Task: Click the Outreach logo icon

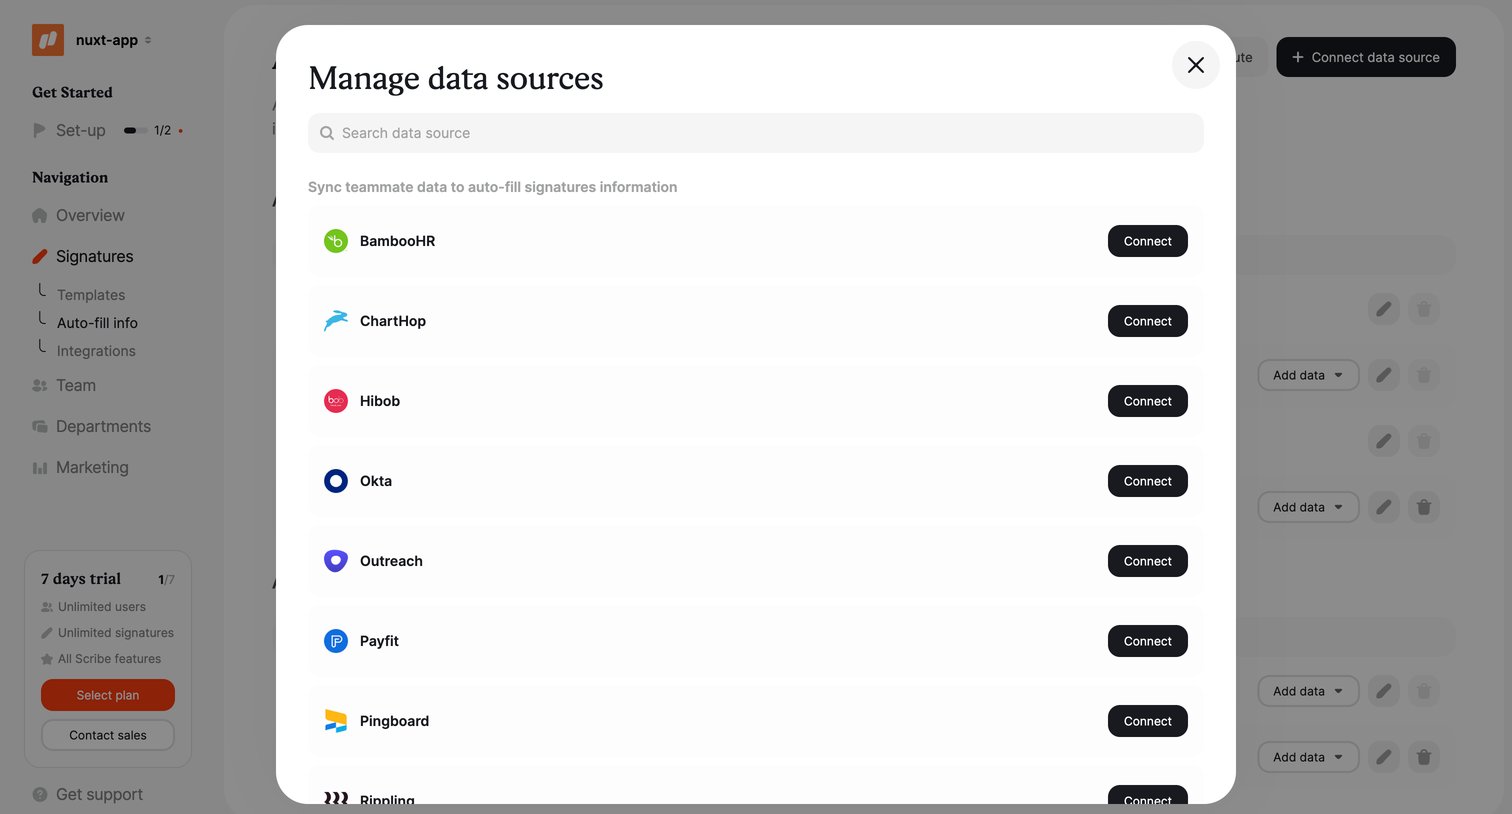Action: tap(336, 561)
